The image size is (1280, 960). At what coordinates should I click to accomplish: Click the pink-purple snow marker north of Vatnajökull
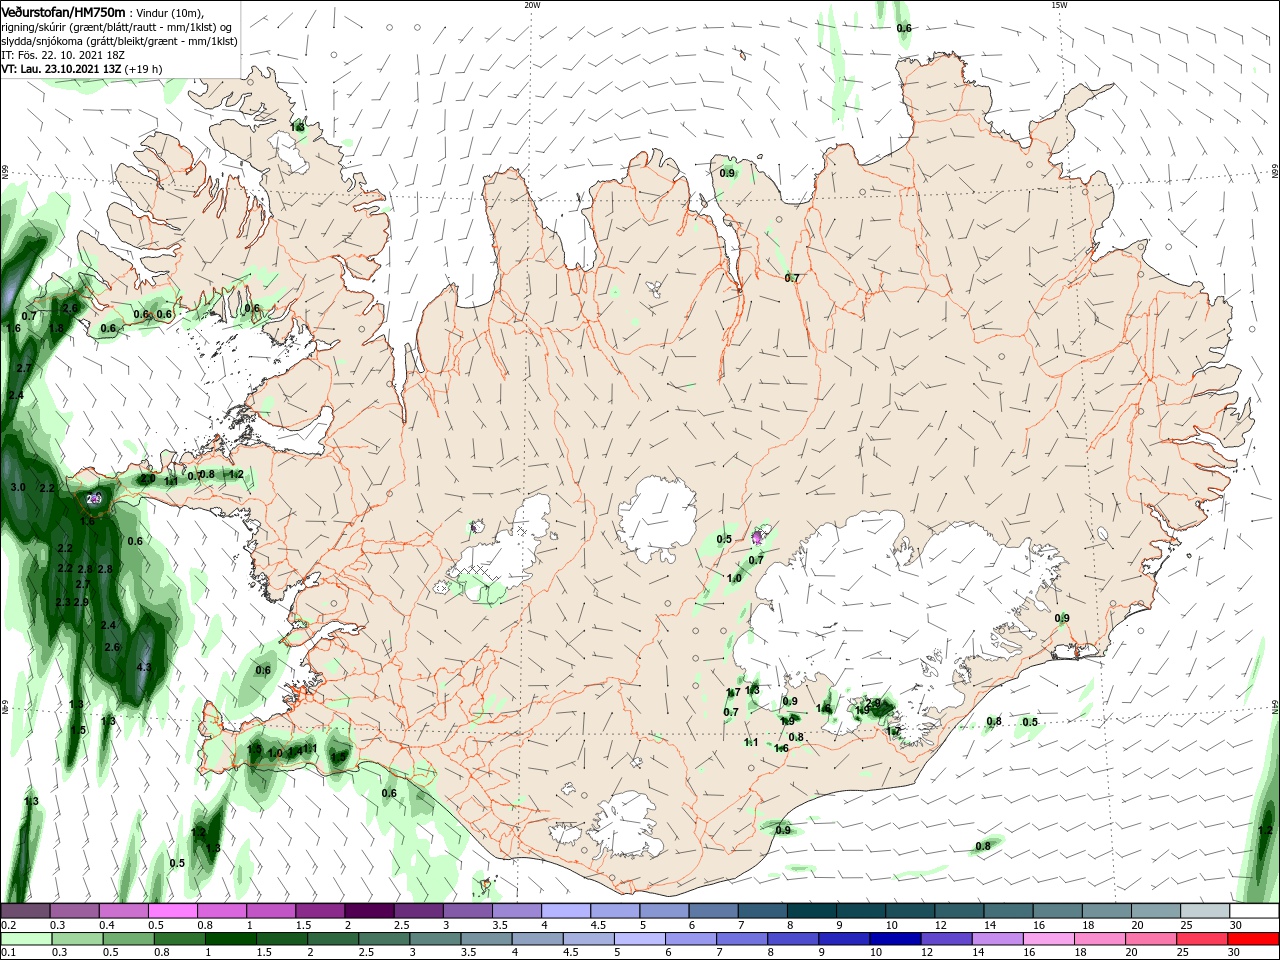point(757,537)
